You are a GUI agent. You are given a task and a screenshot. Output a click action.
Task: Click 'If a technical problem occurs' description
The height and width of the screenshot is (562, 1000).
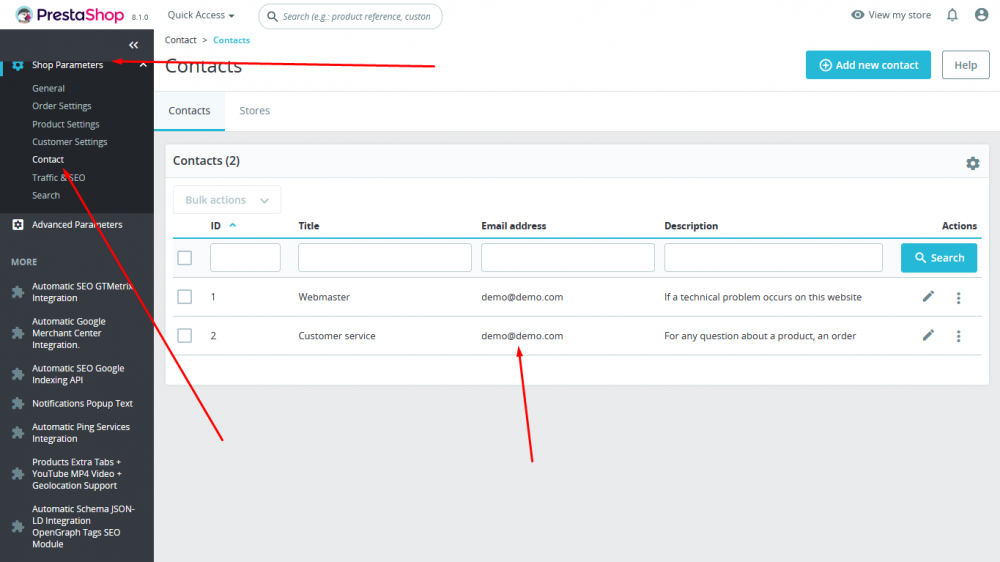tap(763, 297)
